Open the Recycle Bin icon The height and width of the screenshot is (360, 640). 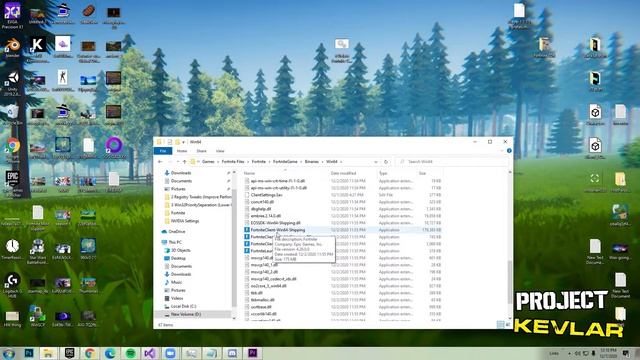tap(12, 115)
